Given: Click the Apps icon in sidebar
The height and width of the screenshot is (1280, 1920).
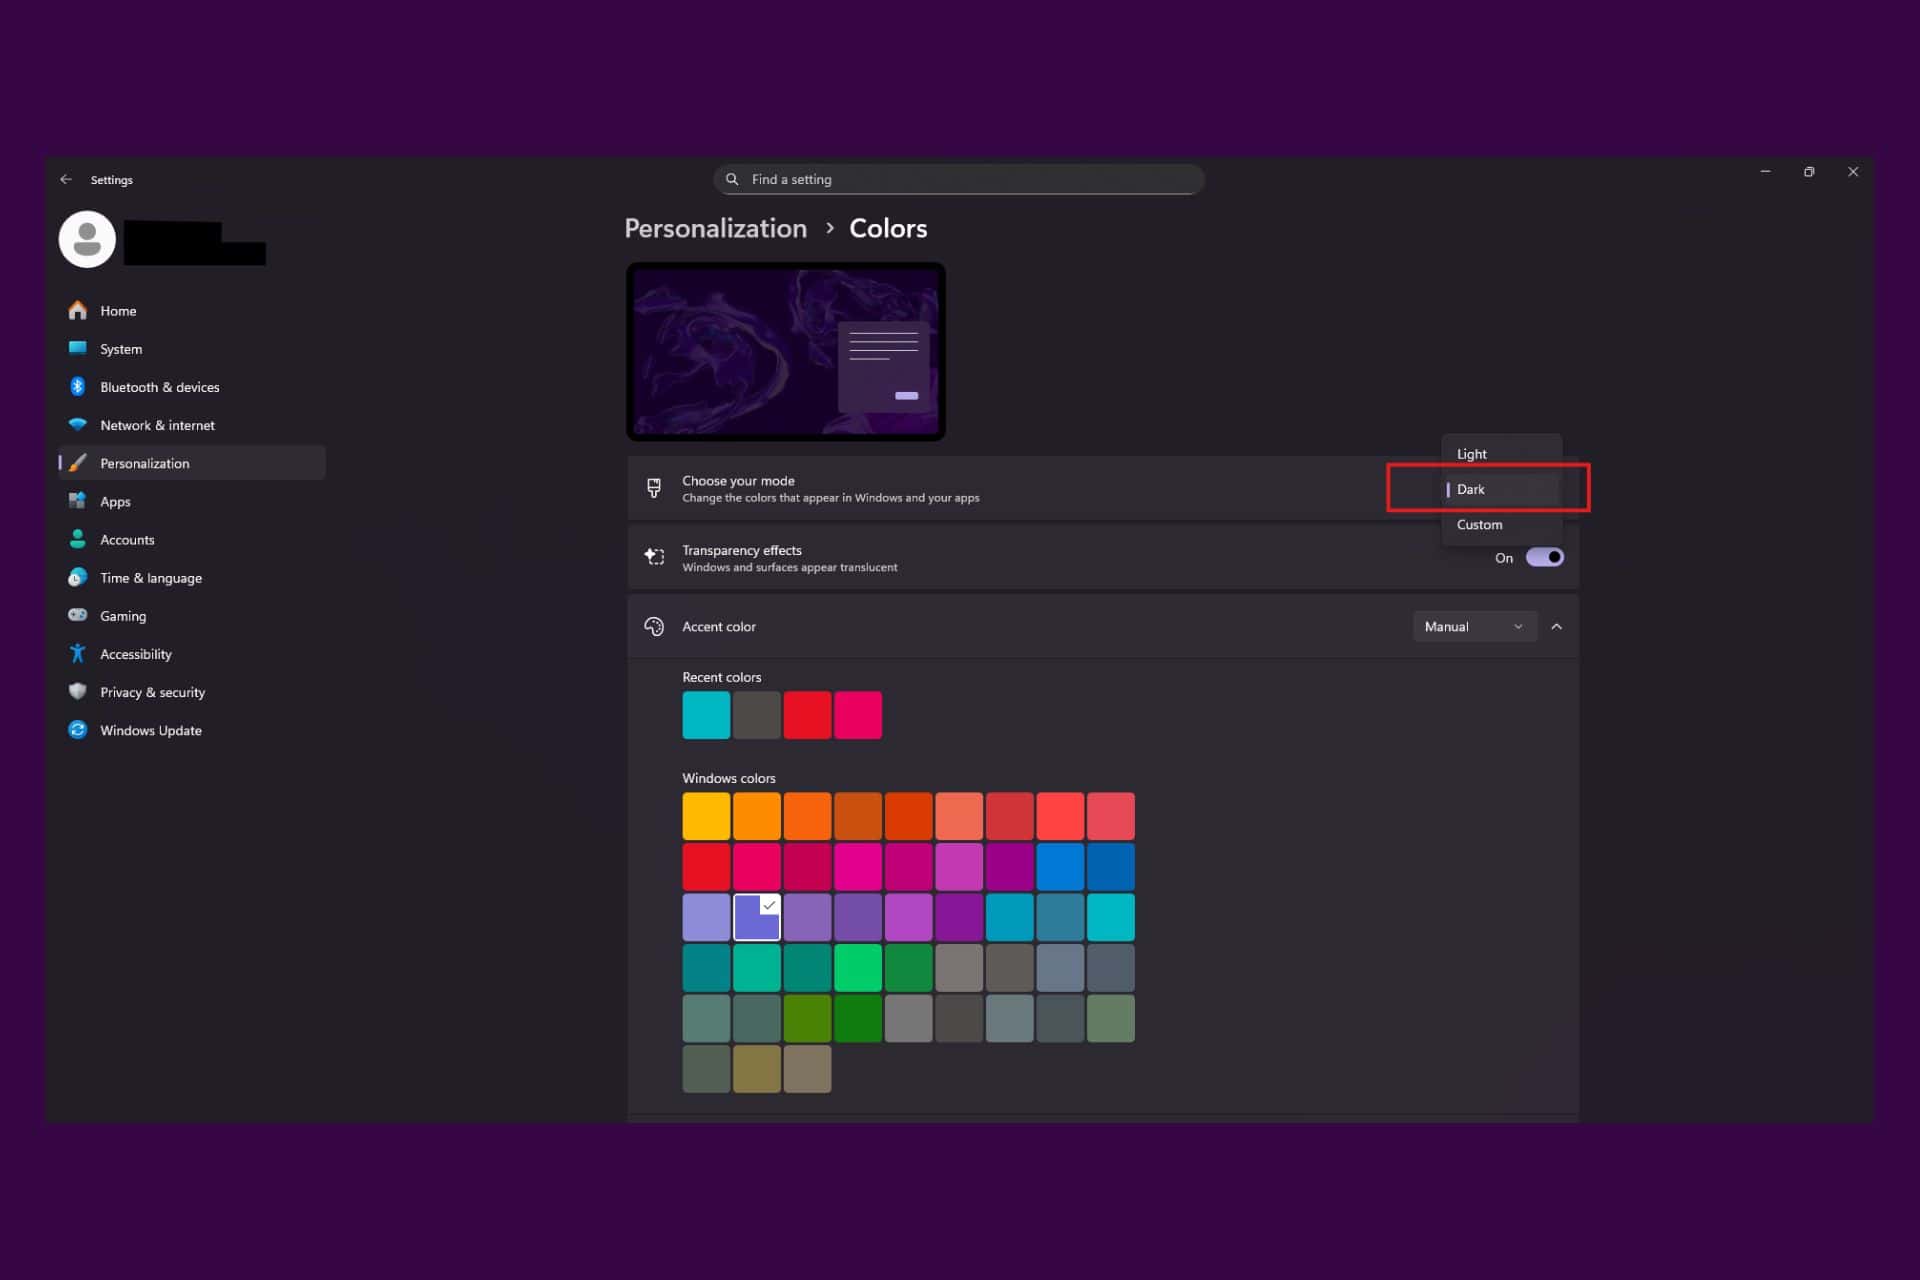Looking at the screenshot, I should coord(78,501).
